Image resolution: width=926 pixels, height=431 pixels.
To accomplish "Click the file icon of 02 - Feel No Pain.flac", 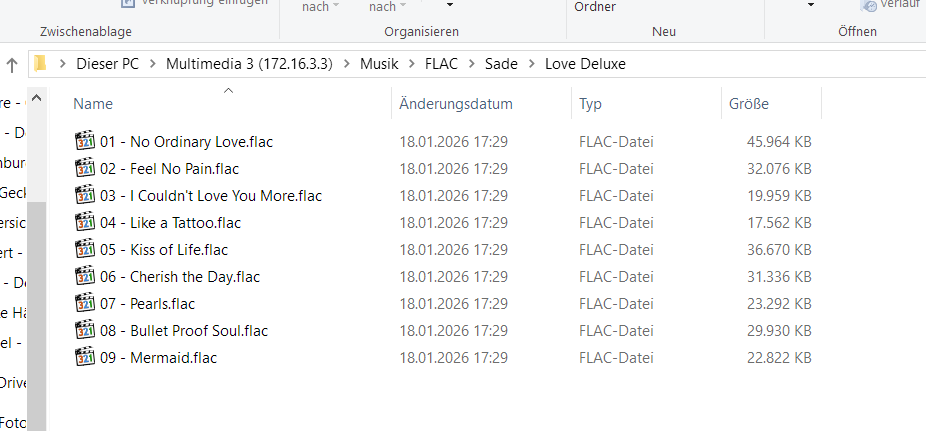I will 84,168.
